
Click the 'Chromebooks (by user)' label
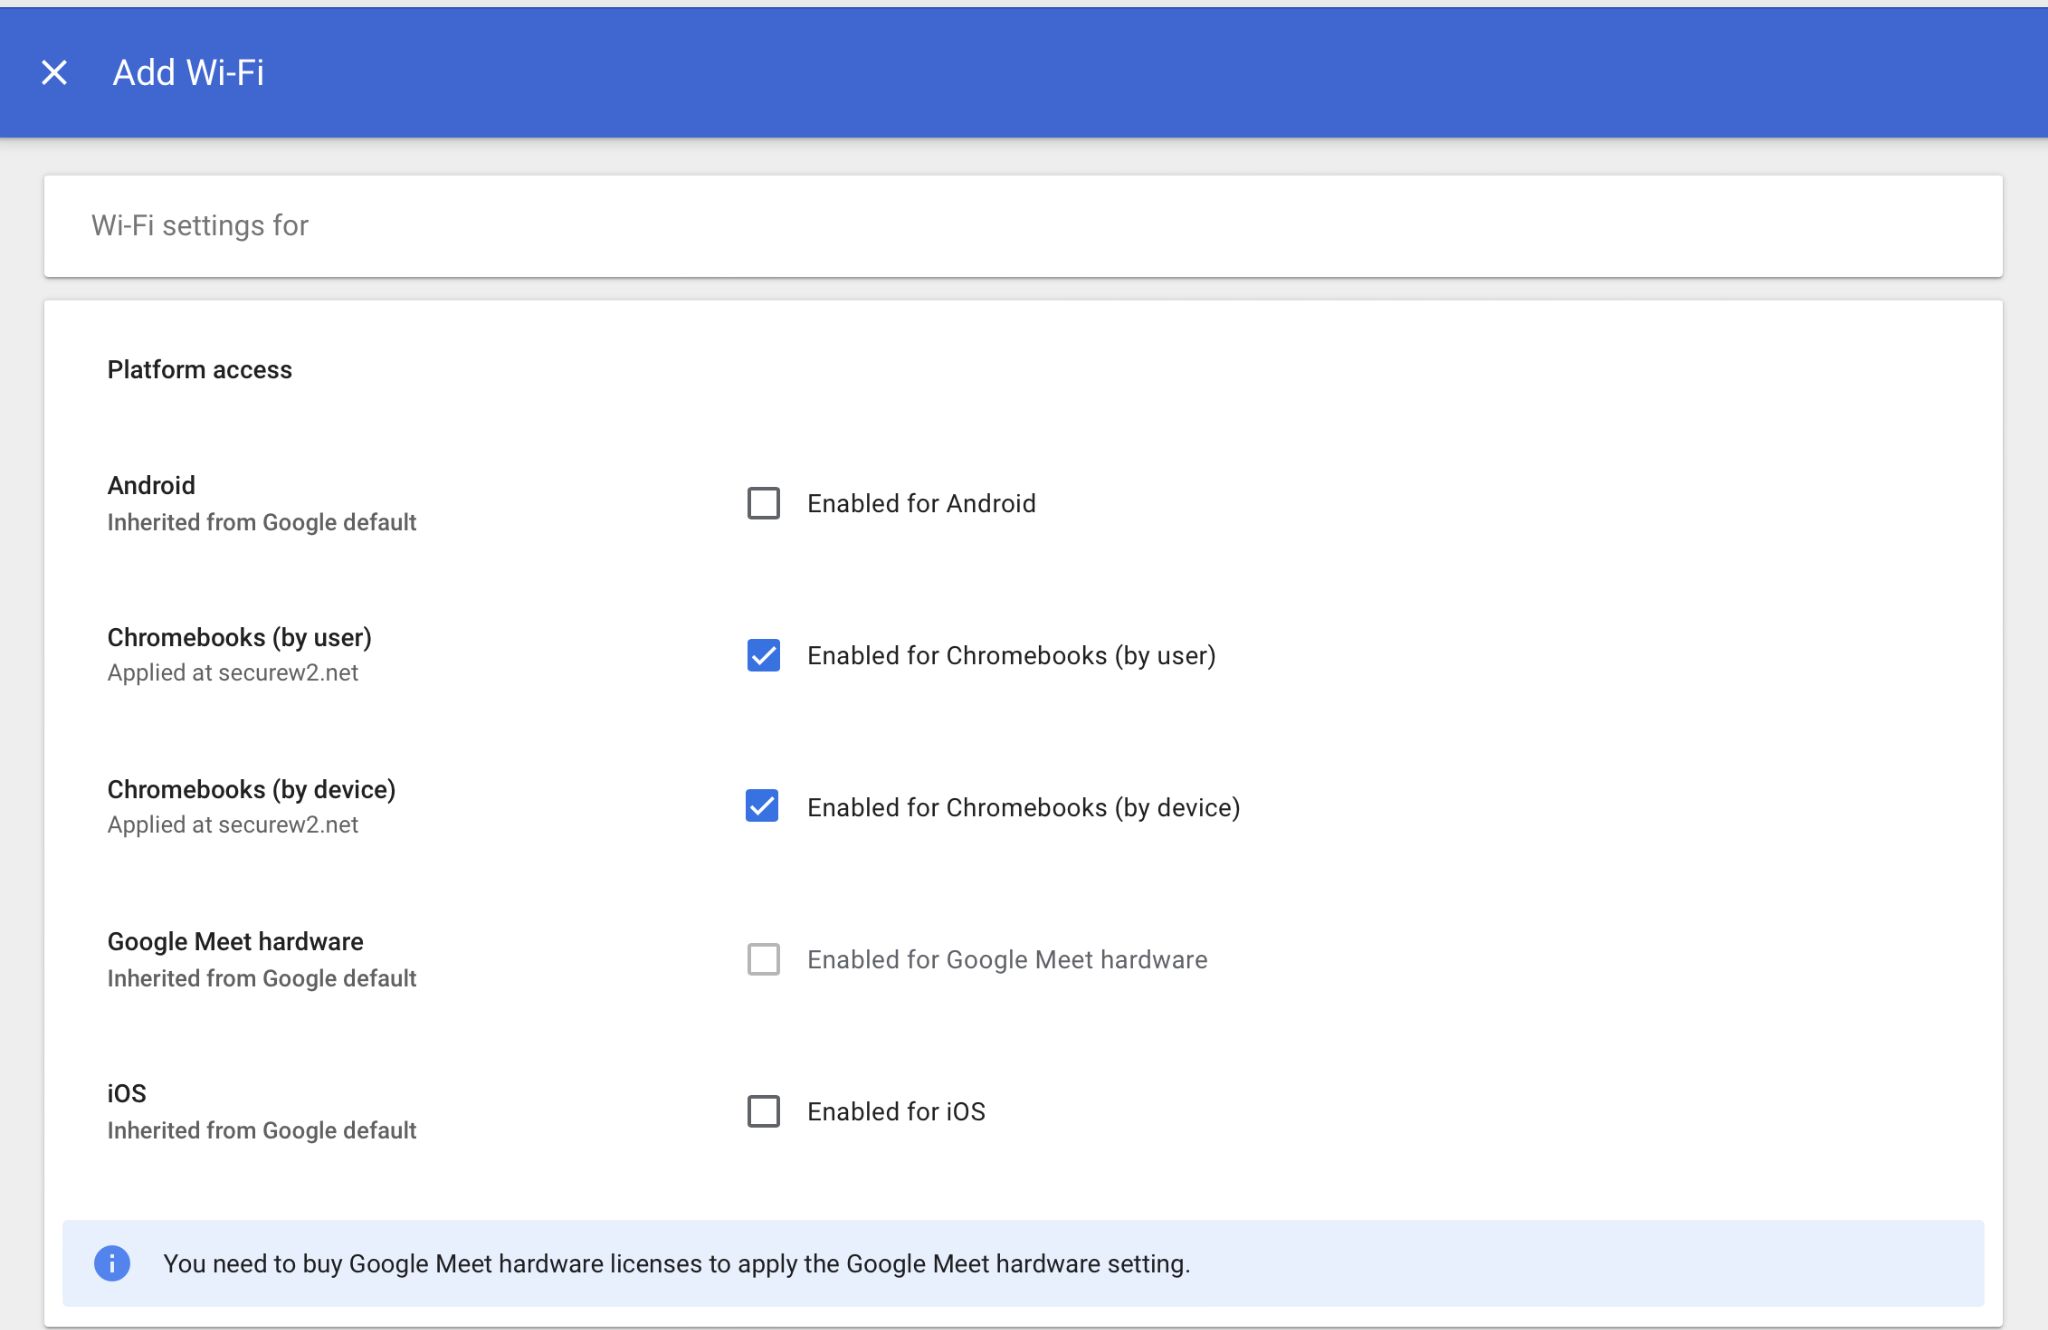point(240,637)
